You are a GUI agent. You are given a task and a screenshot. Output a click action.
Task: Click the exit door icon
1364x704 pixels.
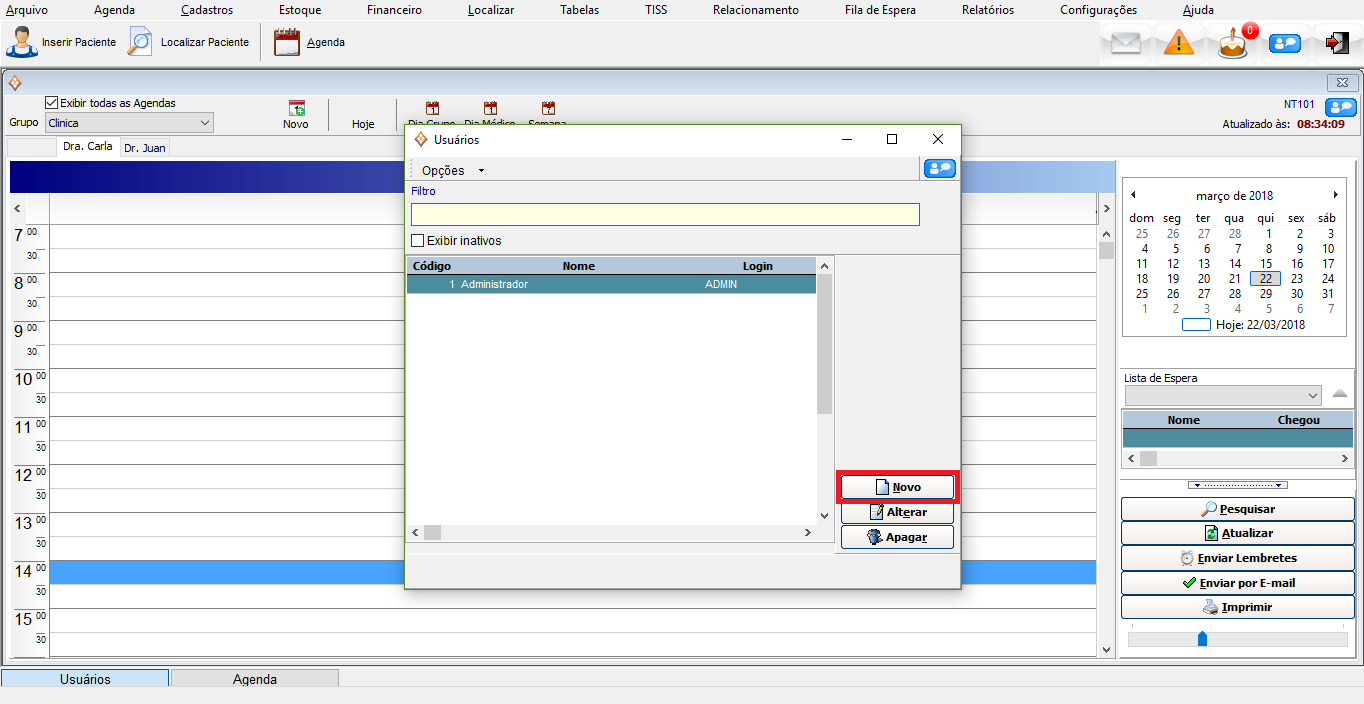tap(1337, 43)
